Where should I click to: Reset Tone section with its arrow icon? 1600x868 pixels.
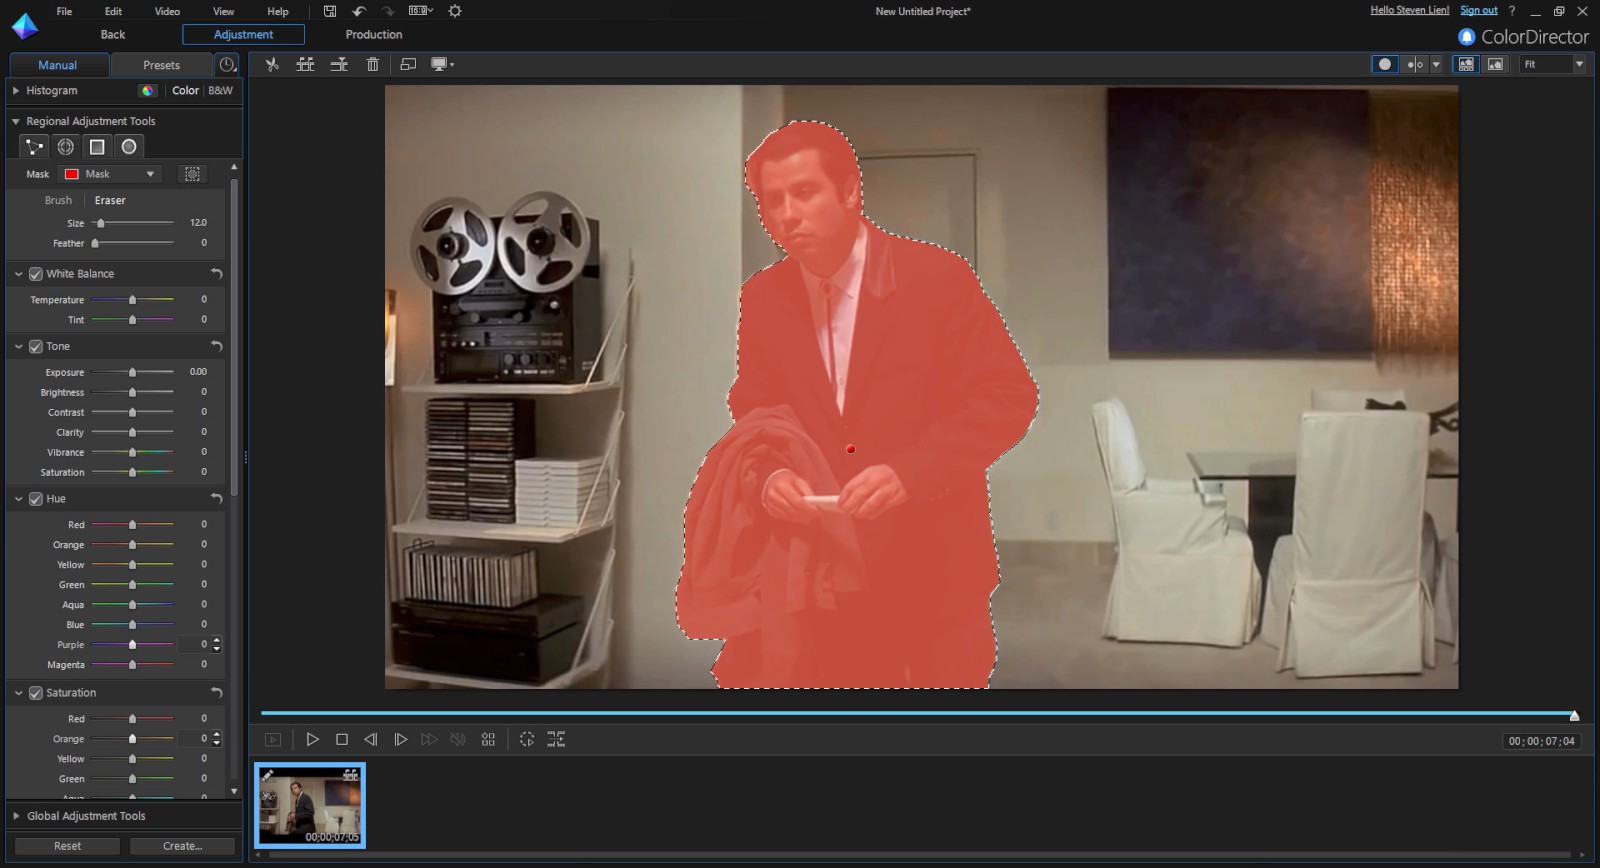point(216,346)
